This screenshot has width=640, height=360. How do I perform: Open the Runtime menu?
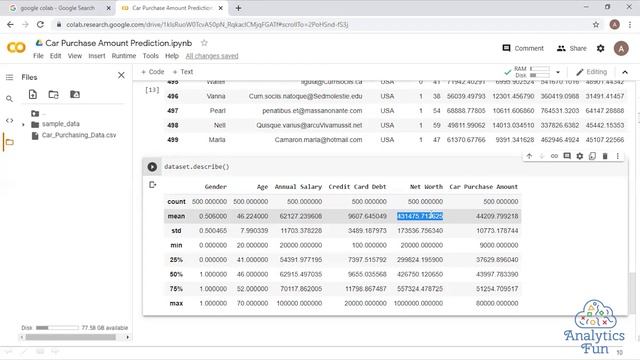tap(124, 56)
